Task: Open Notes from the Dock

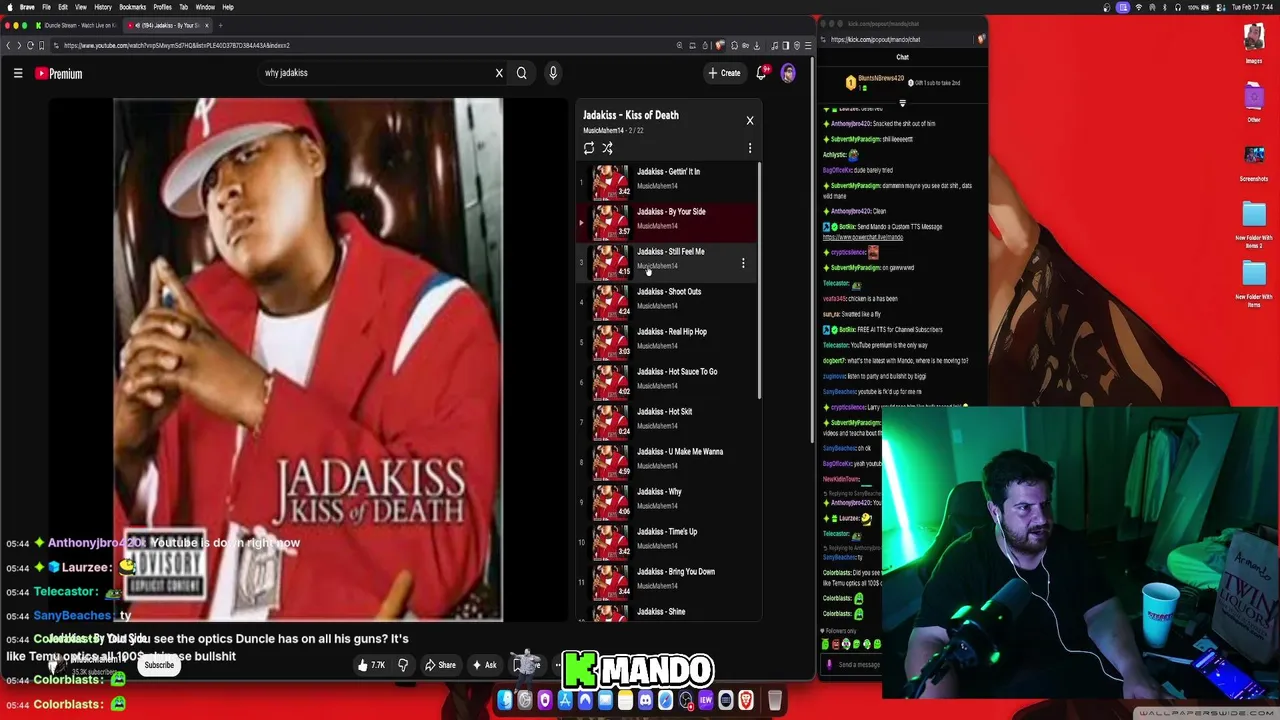Action: pyautogui.click(x=625, y=701)
